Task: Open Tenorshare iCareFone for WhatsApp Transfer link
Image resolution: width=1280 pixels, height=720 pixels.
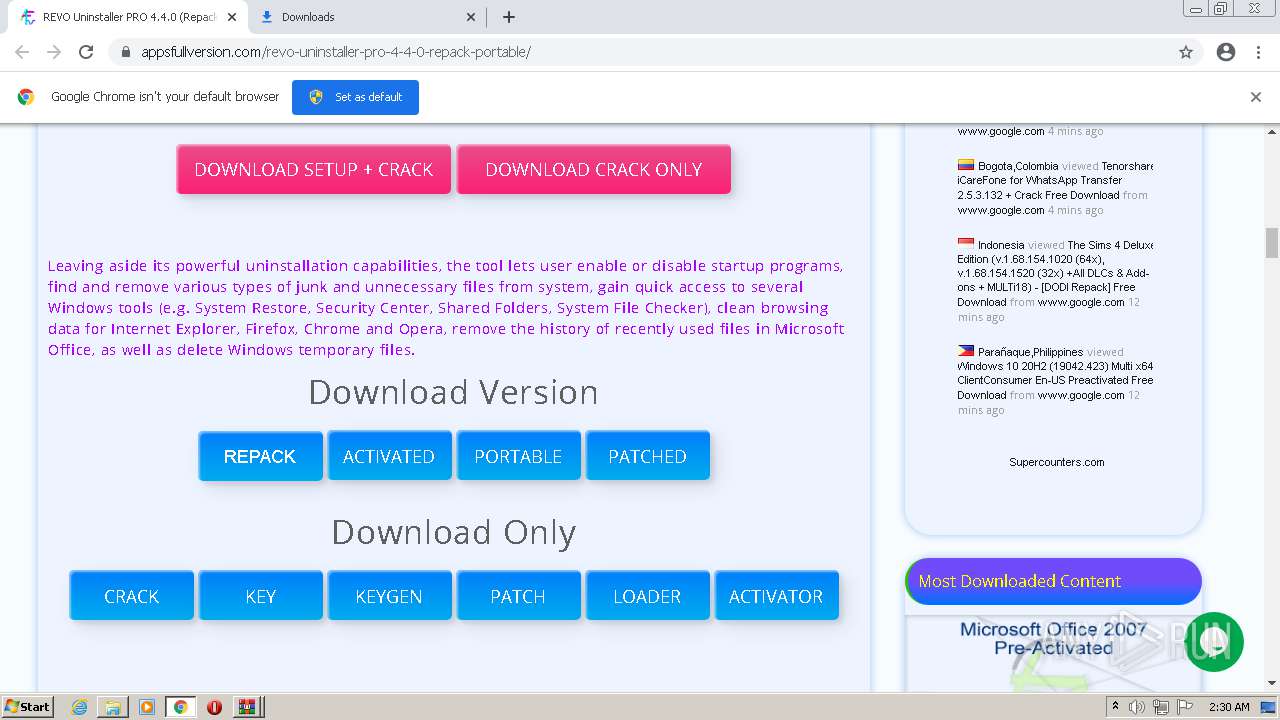Action: [1054, 181]
